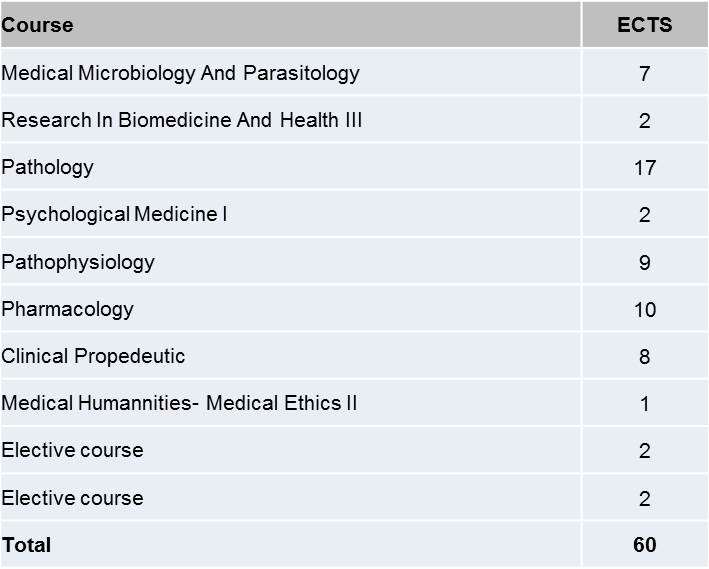Image resolution: width=709 pixels, height=569 pixels.
Task: Click Pathology's ECTS value 17
Action: point(644,168)
